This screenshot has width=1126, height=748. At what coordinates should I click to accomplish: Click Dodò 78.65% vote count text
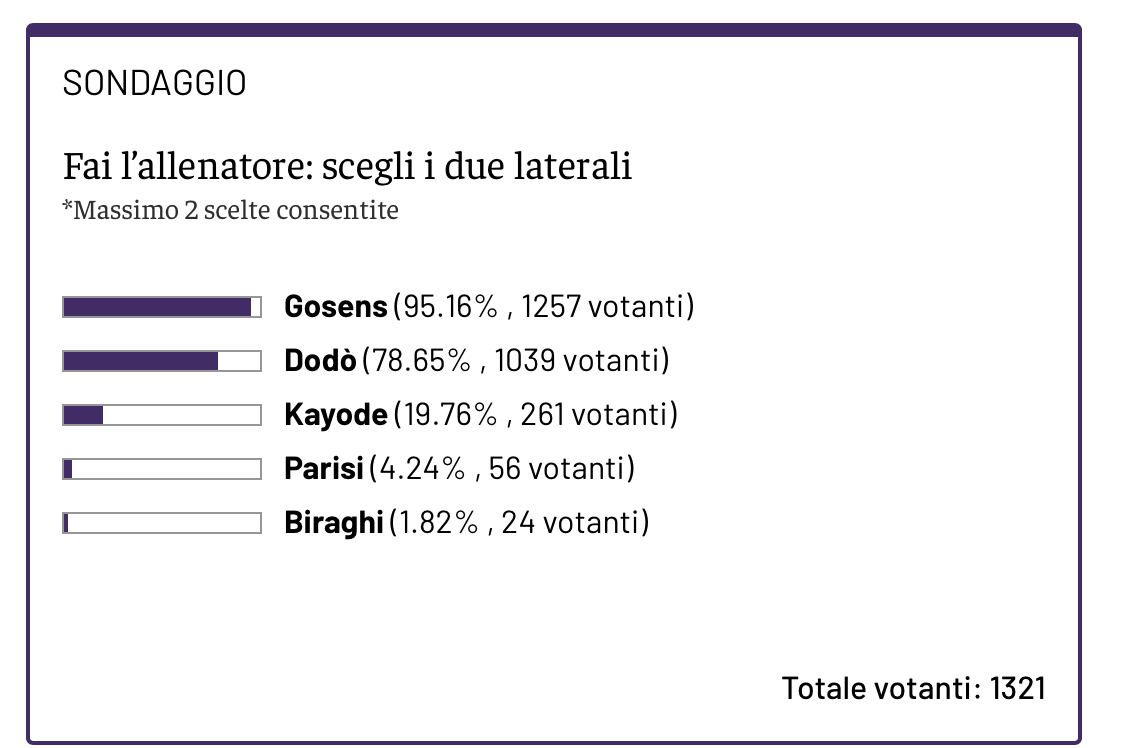click(x=516, y=360)
